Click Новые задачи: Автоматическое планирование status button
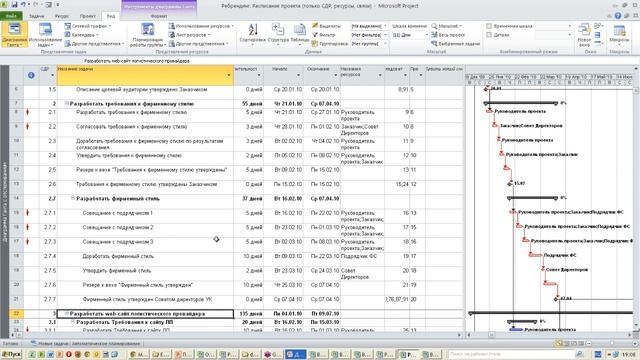This screenshot has width=640, height=360. click(x=86, y=344)
